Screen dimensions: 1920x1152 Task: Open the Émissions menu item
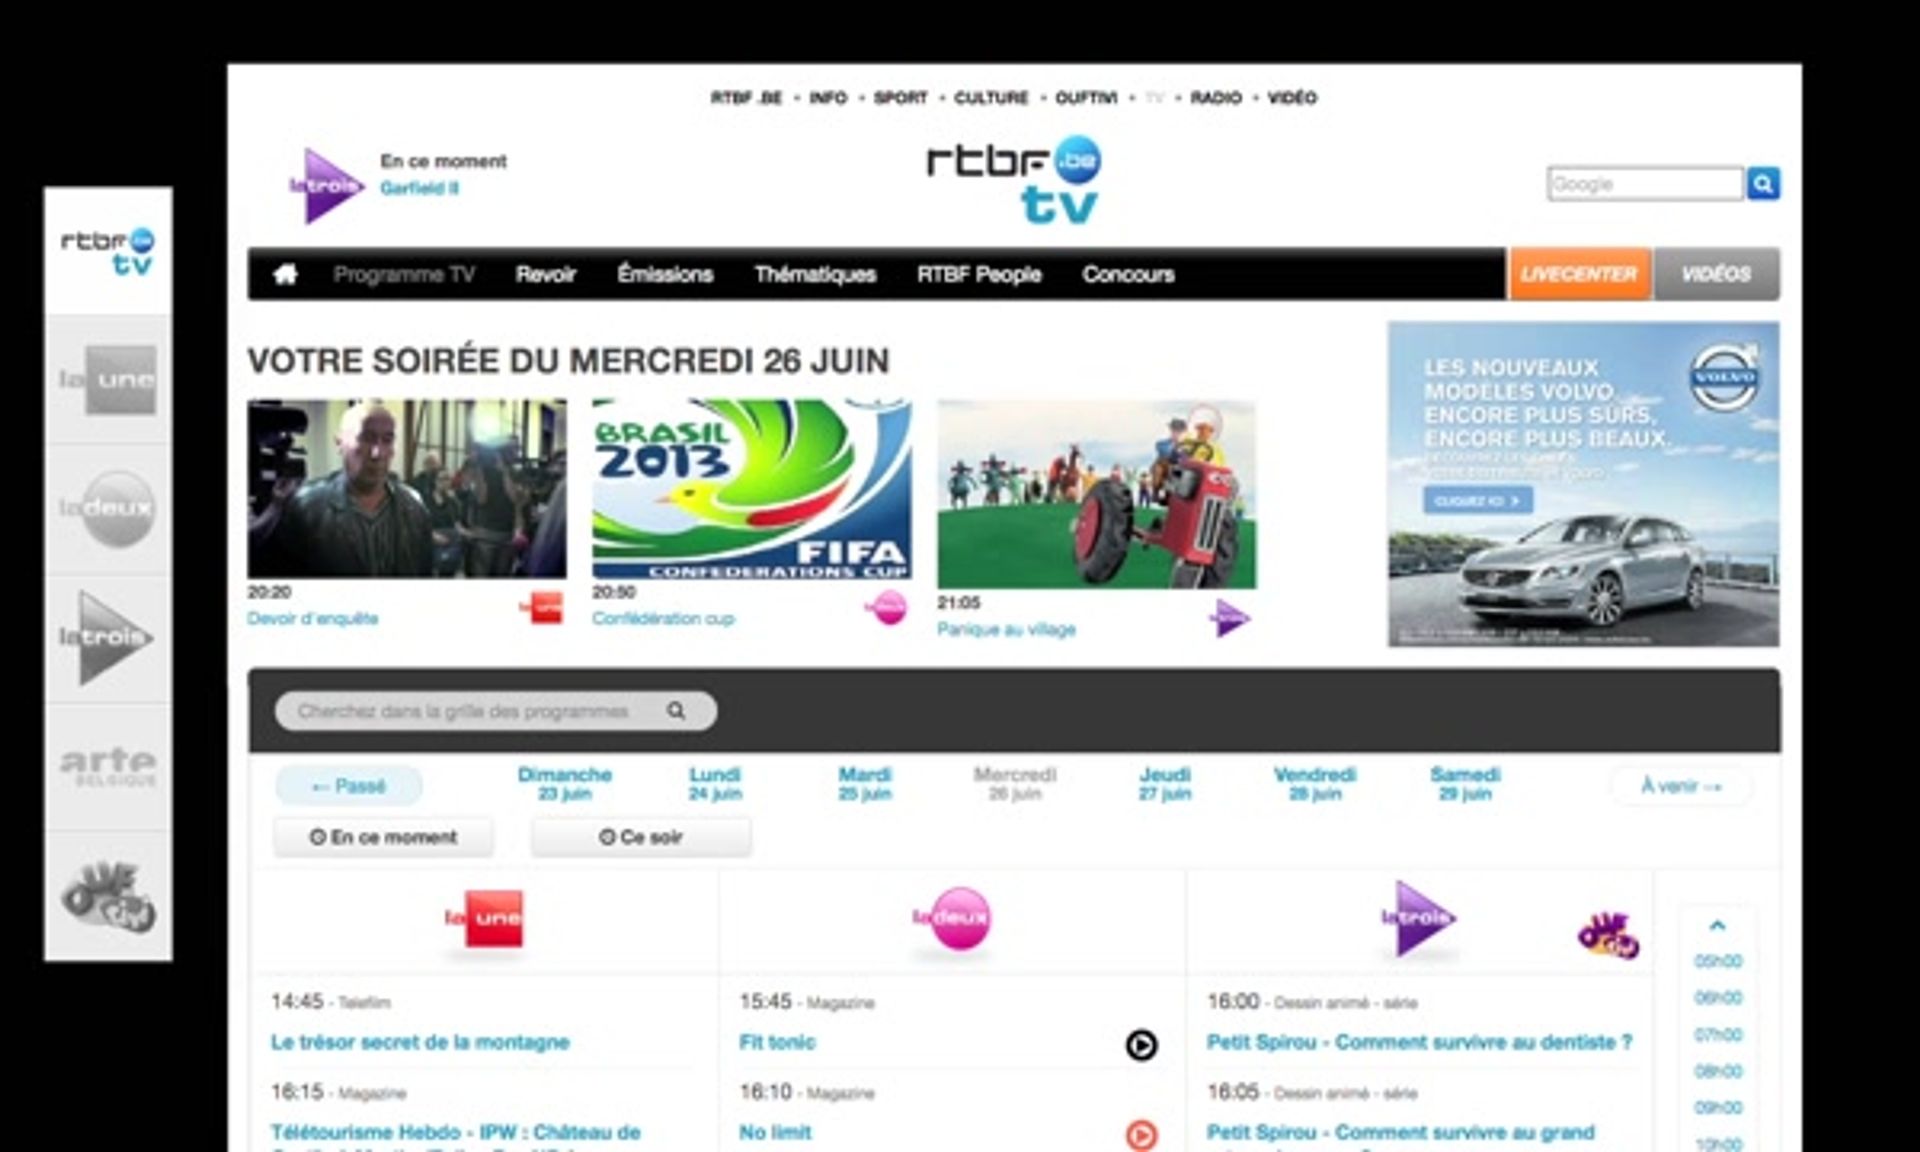click(x=665, y=274)
